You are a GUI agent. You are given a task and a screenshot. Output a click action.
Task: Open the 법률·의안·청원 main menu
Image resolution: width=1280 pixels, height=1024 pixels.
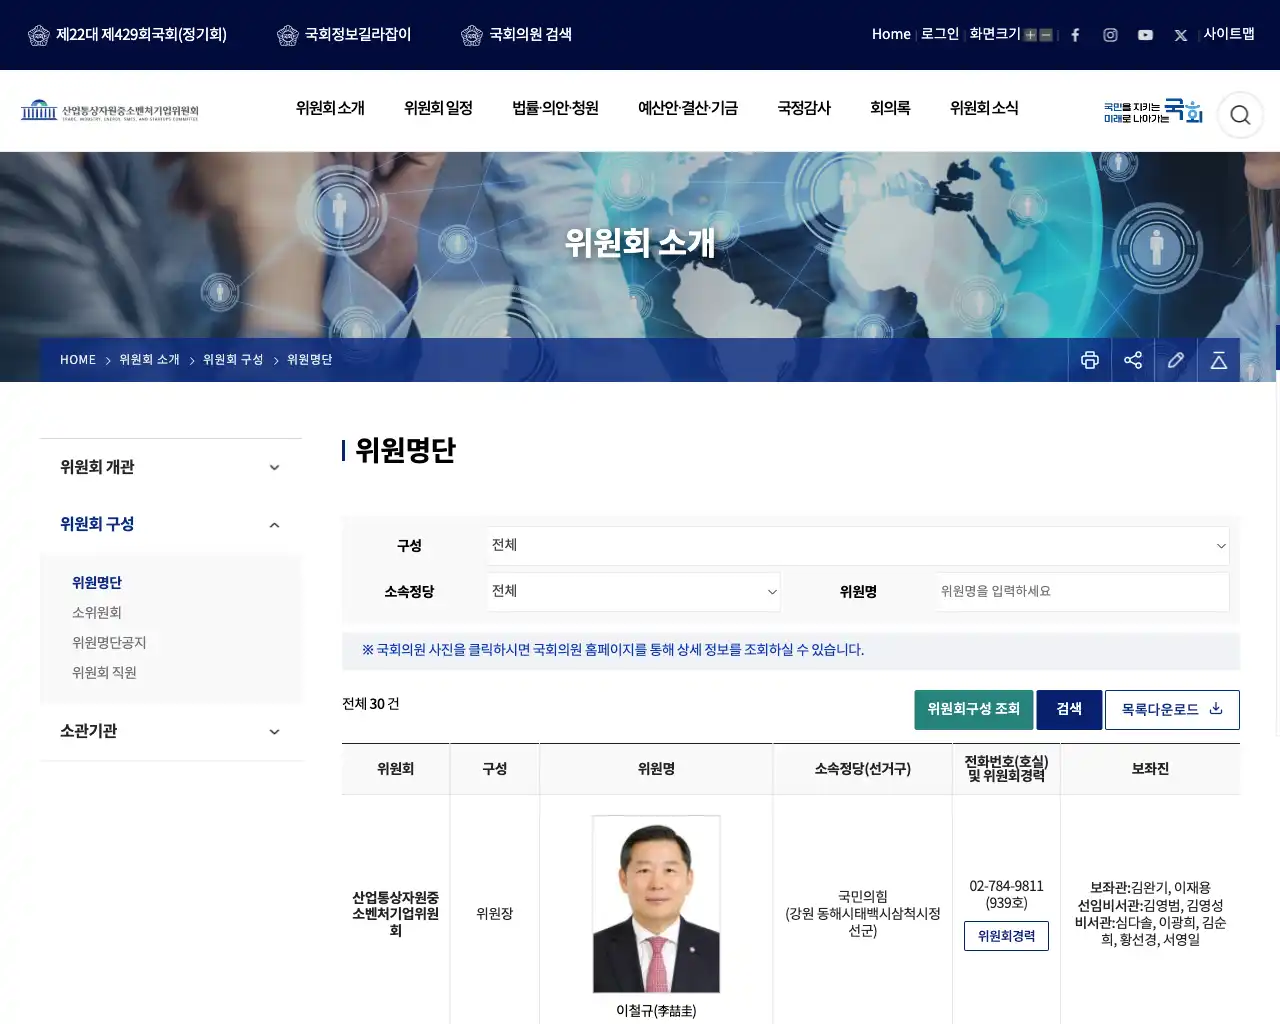(x=555, y=108)
